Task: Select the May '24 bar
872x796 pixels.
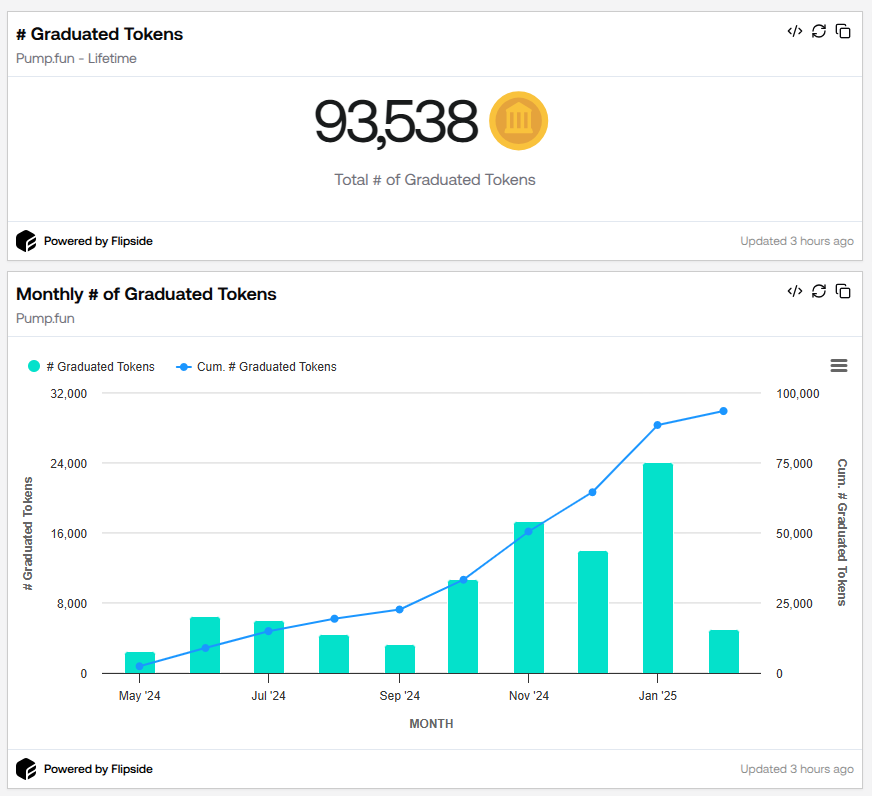Action: click(x=140, y=663)
